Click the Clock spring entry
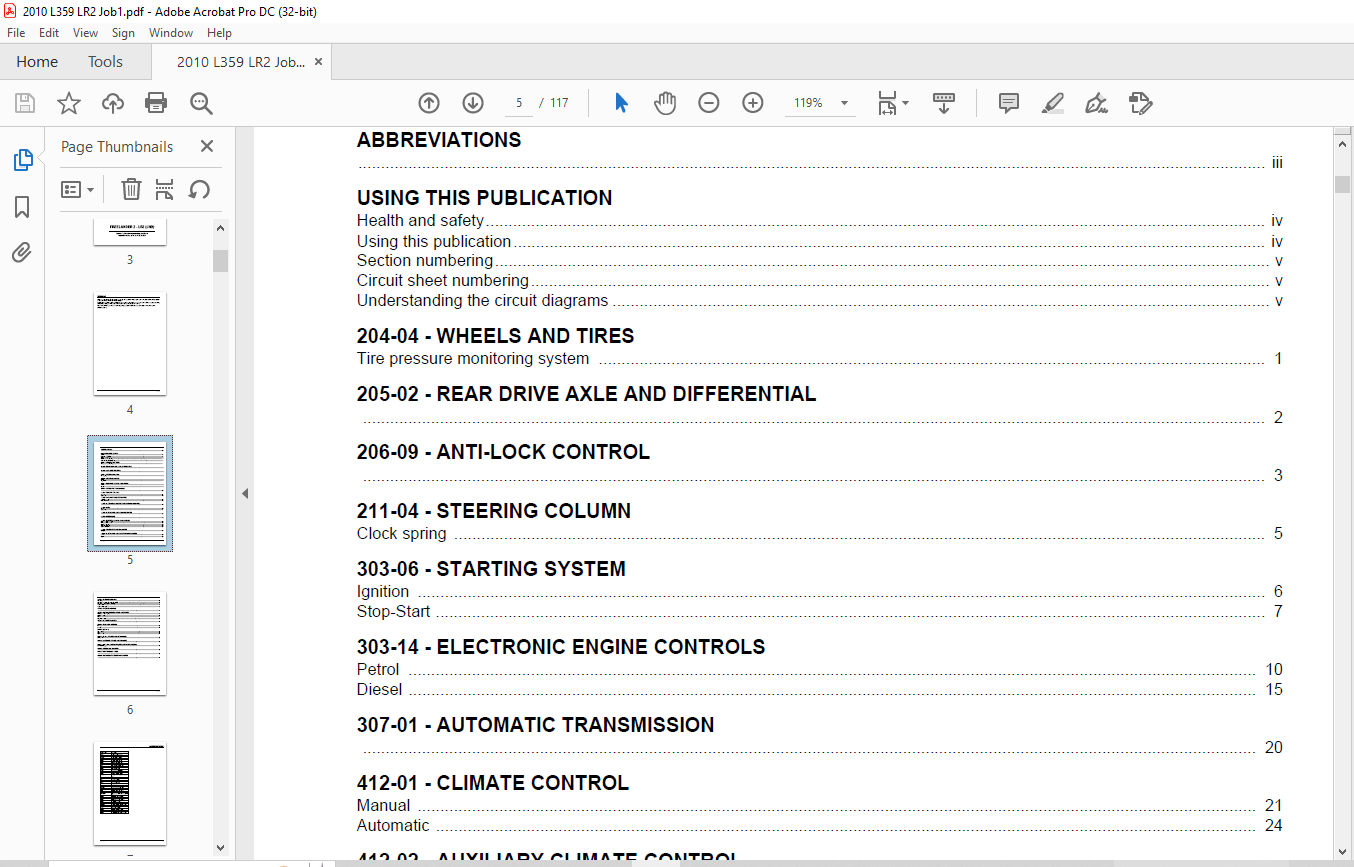 click(402, 533)
